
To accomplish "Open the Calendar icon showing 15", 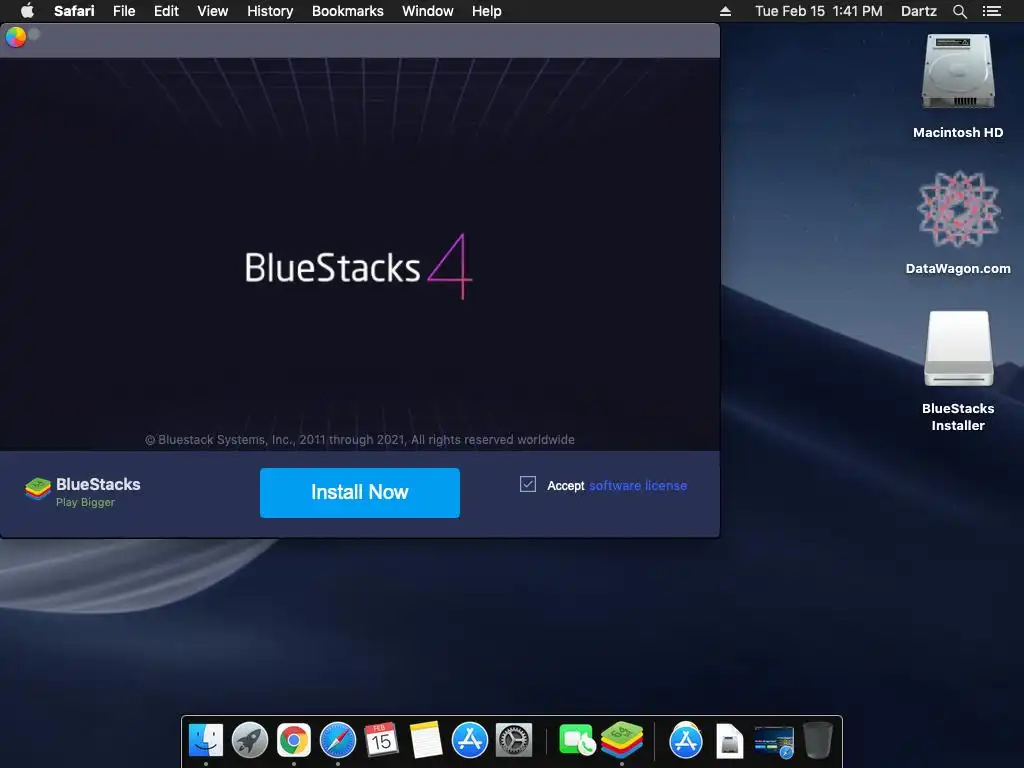I will pyautogui.click(x=381, y=741).
